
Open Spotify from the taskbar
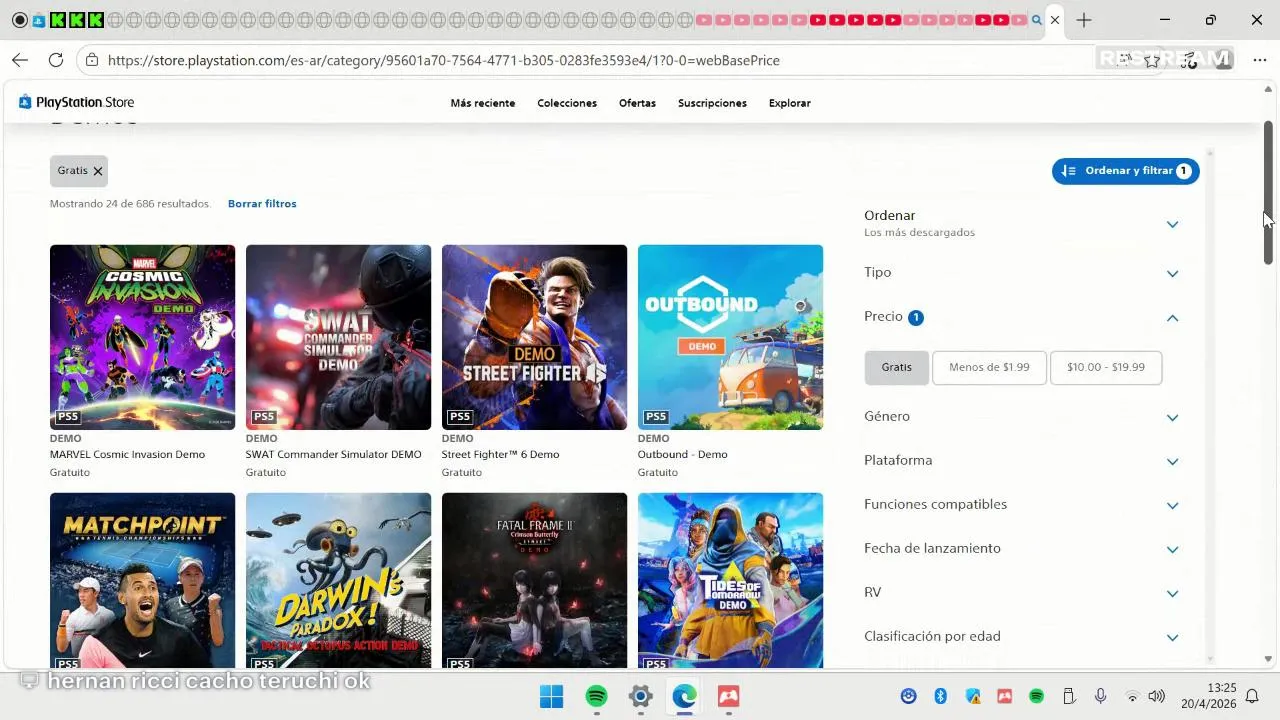pos(596,696)
